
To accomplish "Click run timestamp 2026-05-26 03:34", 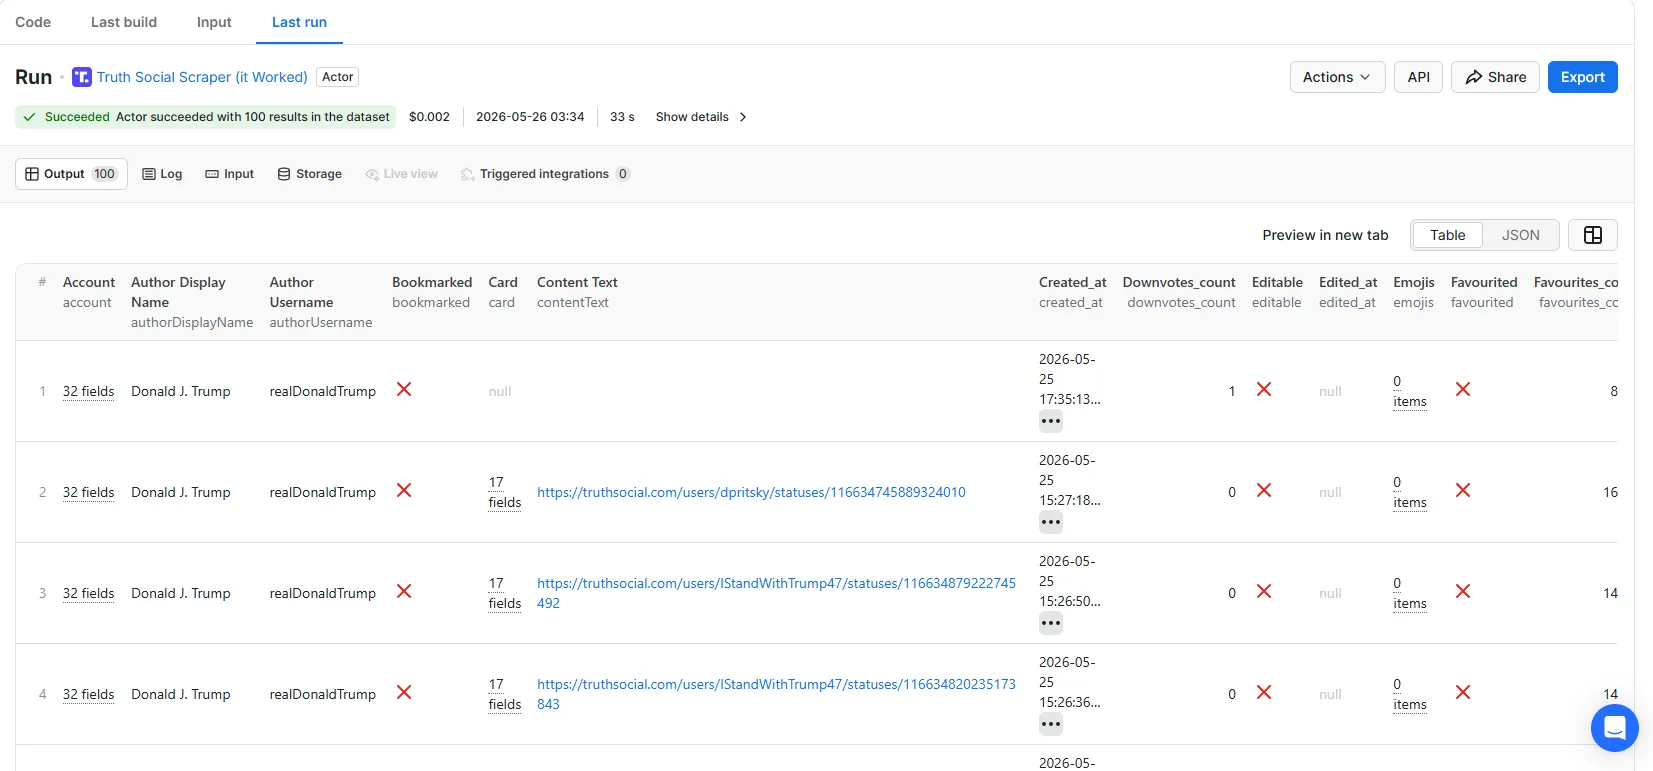I will (x=530, y=117).
